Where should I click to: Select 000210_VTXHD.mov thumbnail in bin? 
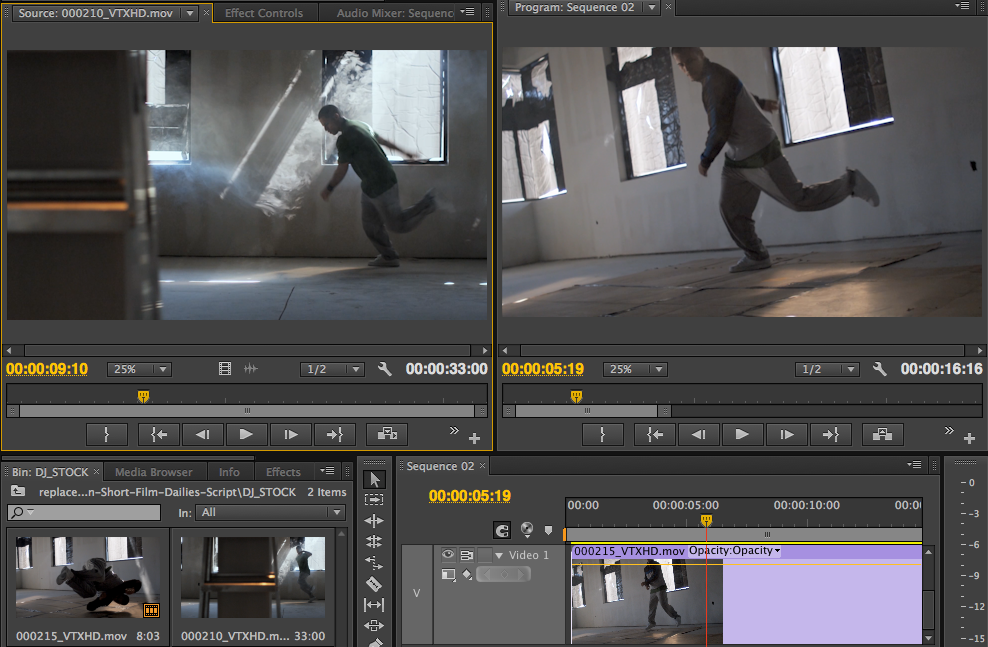coord(253,577)
